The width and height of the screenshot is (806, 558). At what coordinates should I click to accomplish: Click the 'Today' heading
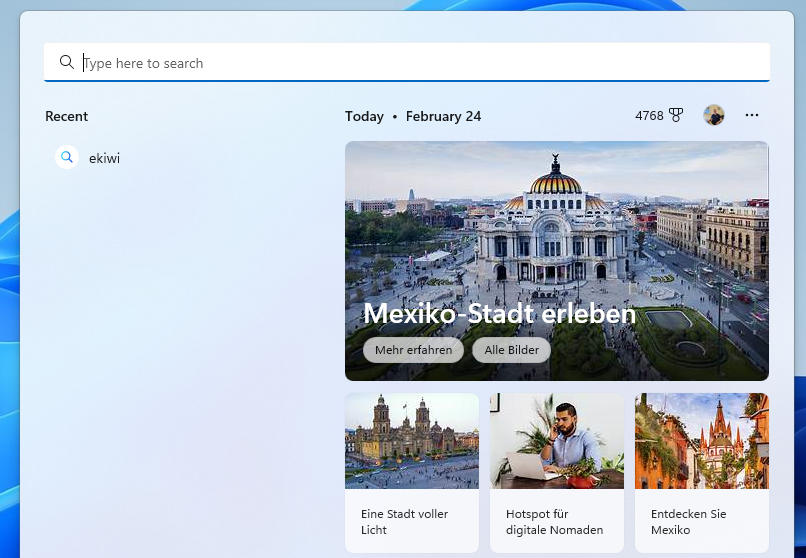coord(364,116)
